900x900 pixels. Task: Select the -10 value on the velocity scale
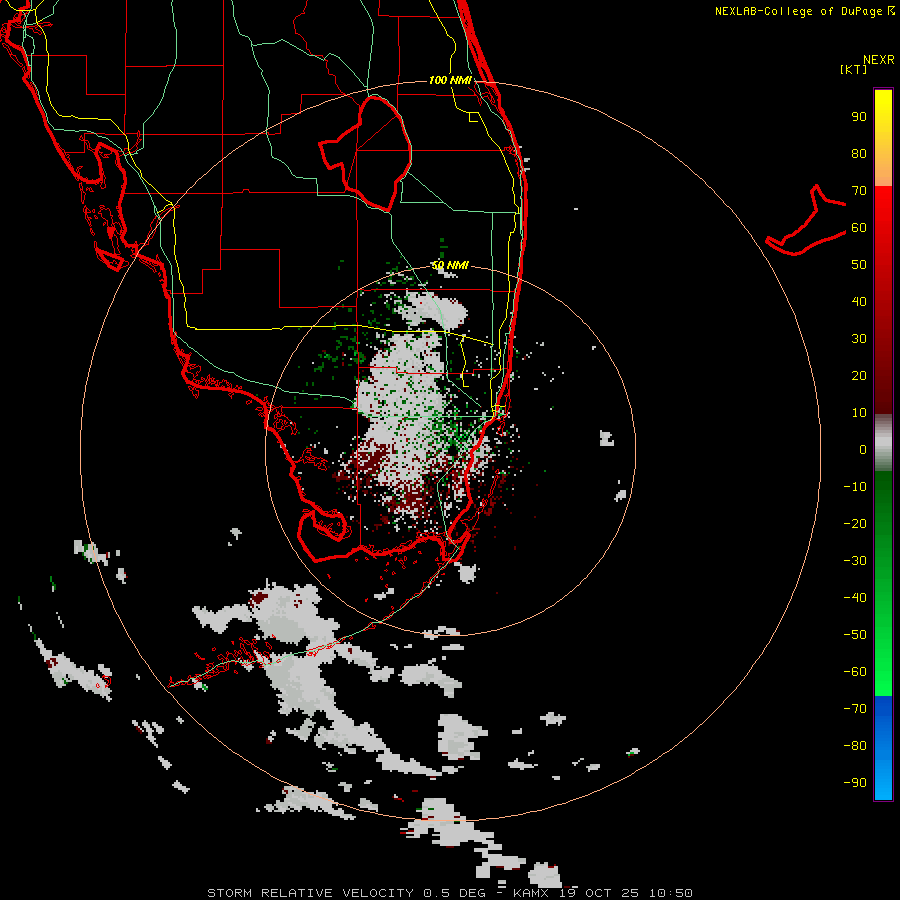point(855,487)
